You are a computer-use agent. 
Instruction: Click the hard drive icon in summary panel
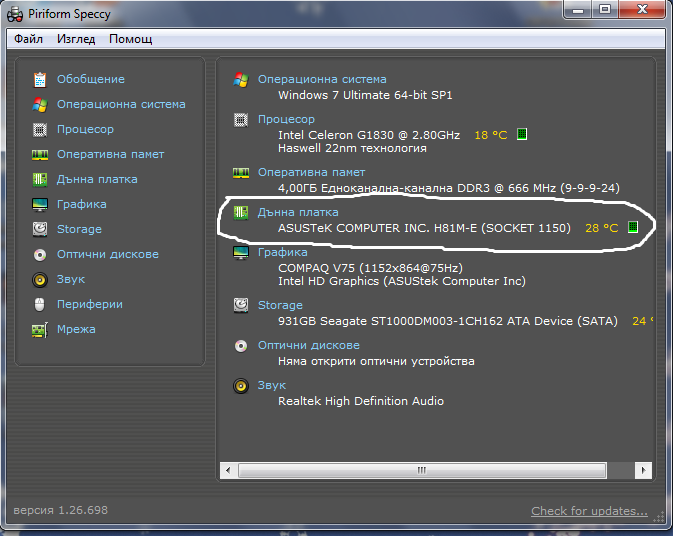241,305
